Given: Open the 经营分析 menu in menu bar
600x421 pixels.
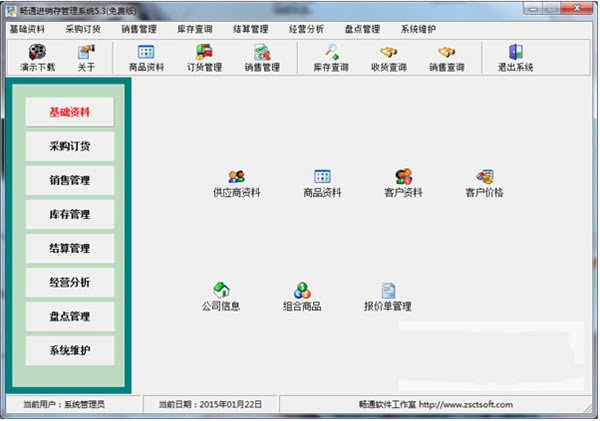Looking at the screenshot, I should click(x=307, y=29).
